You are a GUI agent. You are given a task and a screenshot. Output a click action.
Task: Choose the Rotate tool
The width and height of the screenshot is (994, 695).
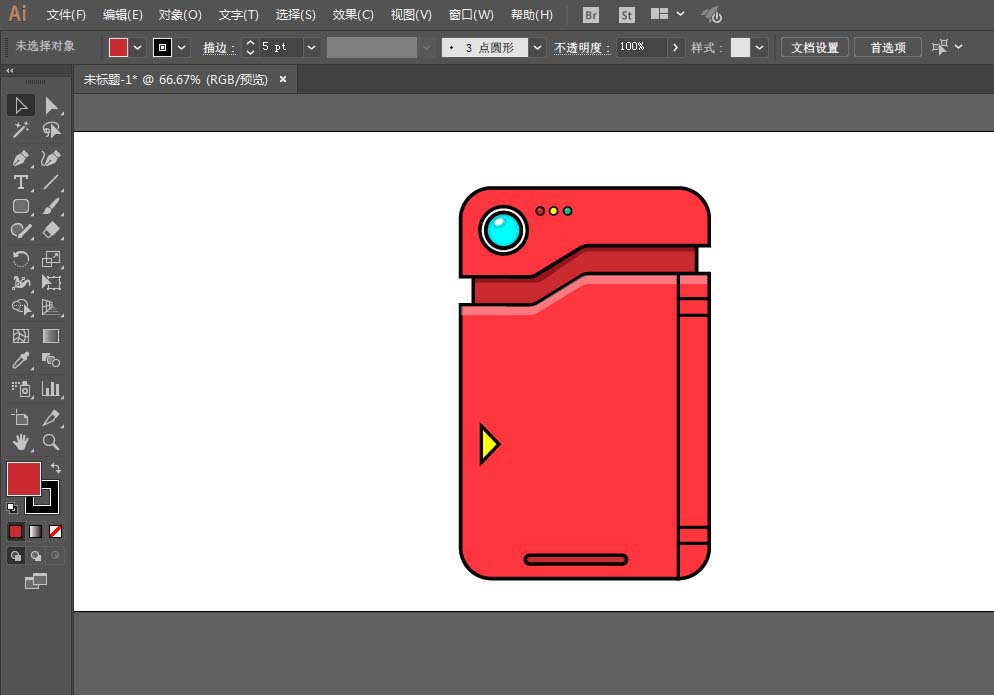click(x=20, y=259)
